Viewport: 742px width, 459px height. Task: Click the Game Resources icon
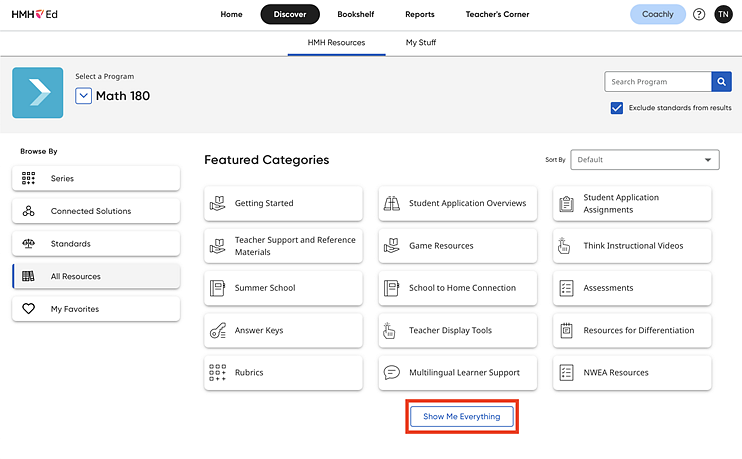click(x=392, y=246)
